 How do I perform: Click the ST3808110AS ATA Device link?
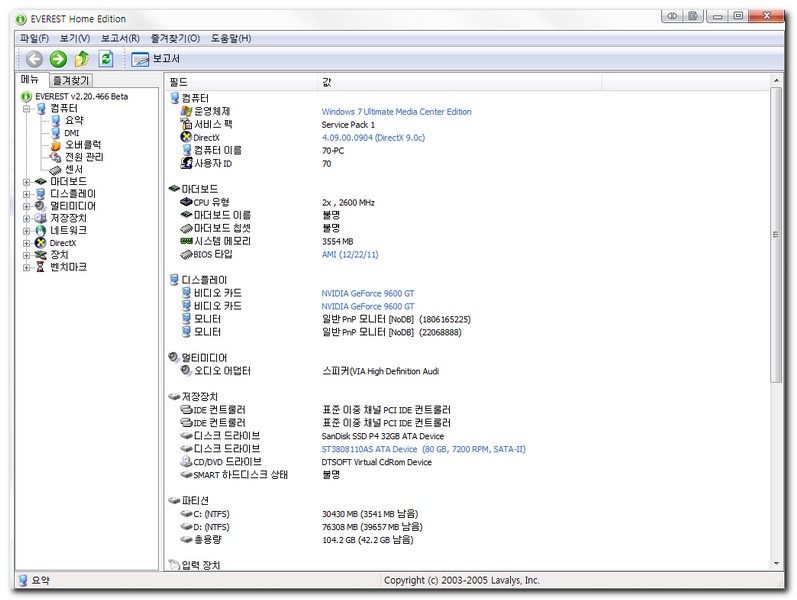422,450
